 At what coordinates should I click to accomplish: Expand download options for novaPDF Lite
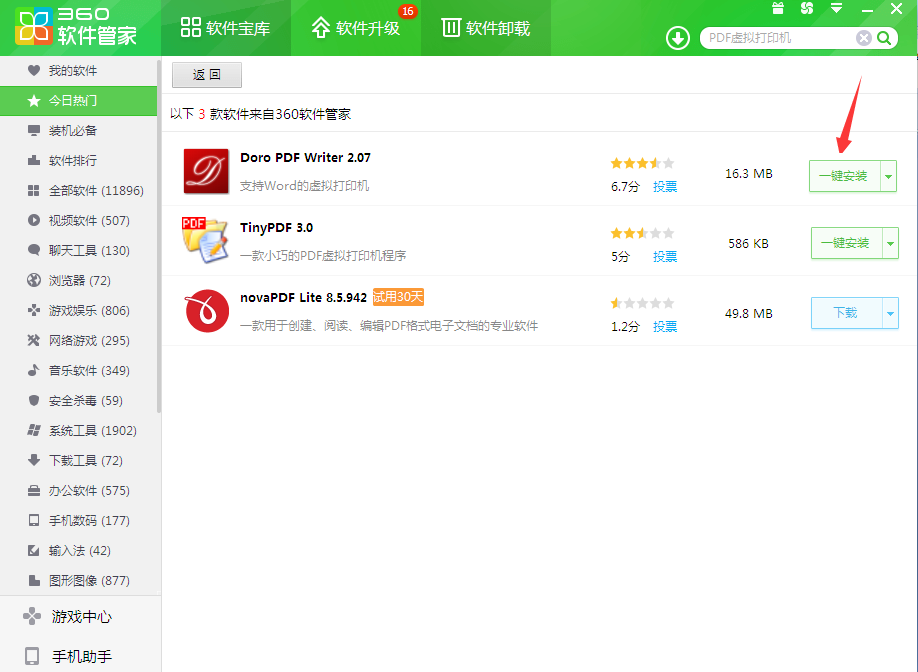[x=890, y=313]
